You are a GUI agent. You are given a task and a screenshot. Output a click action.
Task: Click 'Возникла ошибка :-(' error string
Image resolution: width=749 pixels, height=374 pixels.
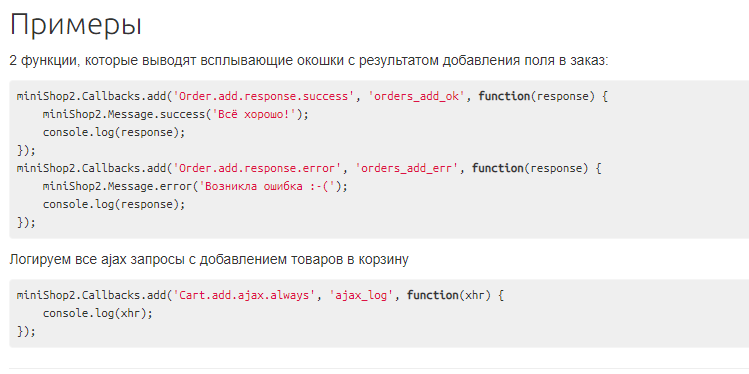pos(268,186)
